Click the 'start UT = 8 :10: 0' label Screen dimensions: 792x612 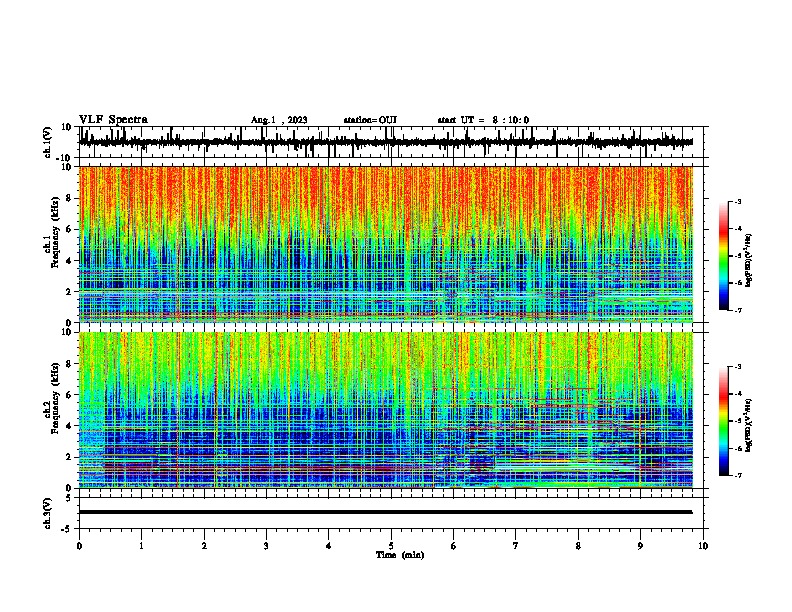click(x=483, y=120)
